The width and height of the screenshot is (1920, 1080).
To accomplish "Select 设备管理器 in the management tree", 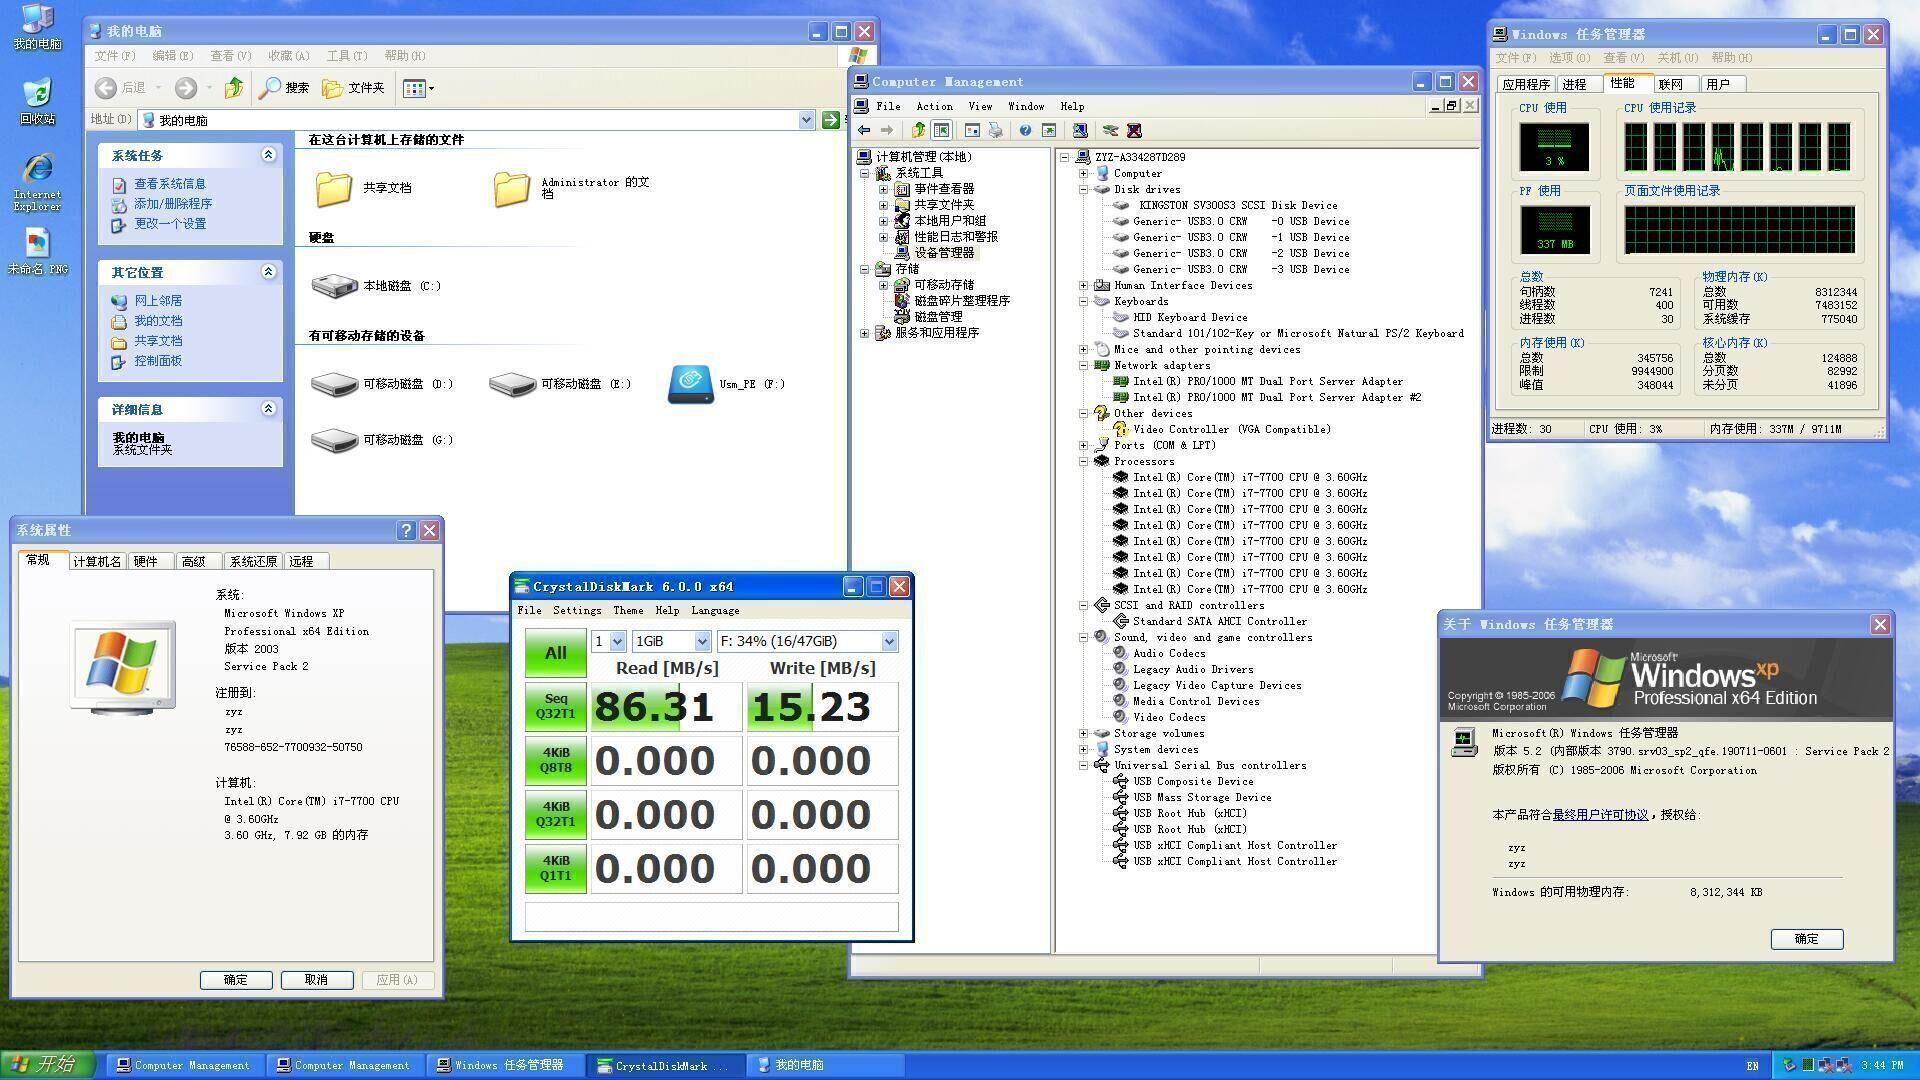I will (x=943, y=253).
